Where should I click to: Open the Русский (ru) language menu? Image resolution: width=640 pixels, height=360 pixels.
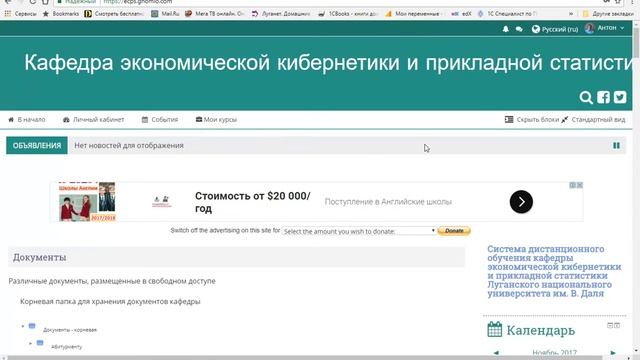tap(555, 29)
